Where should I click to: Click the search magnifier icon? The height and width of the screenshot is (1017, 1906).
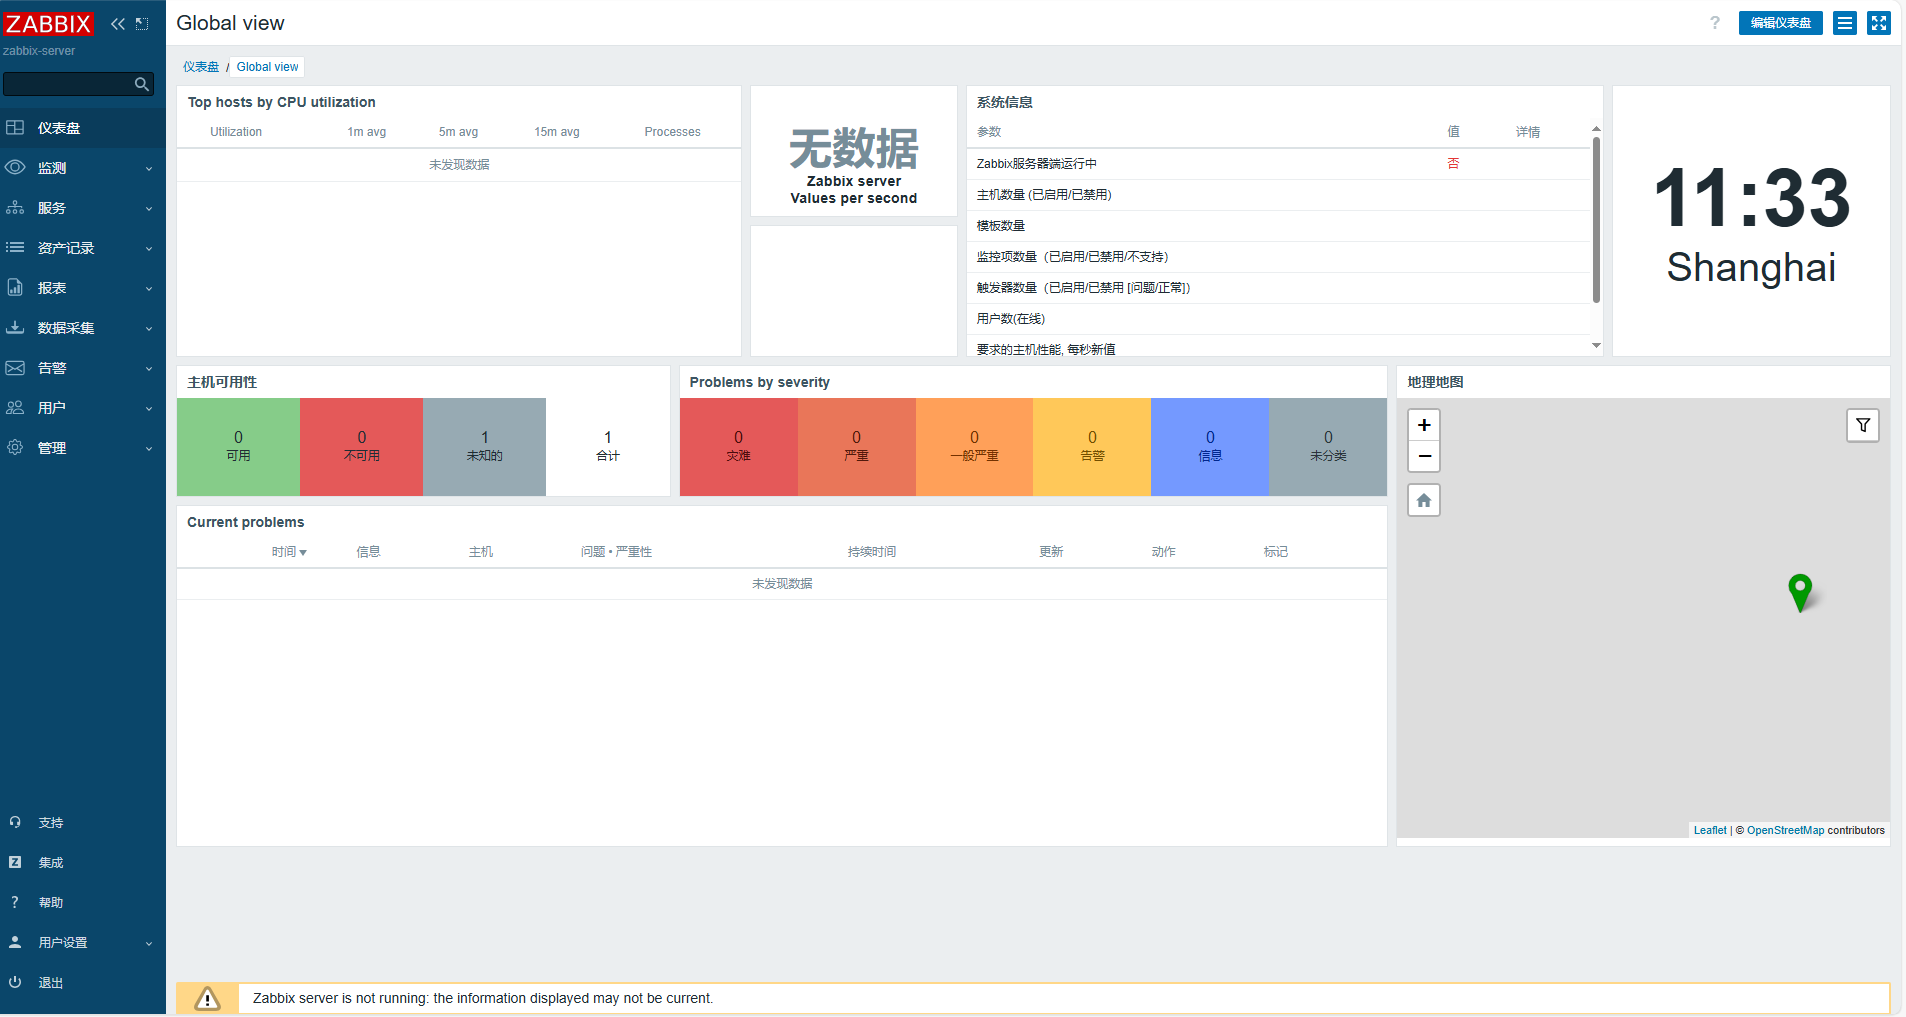coord(142,84)
